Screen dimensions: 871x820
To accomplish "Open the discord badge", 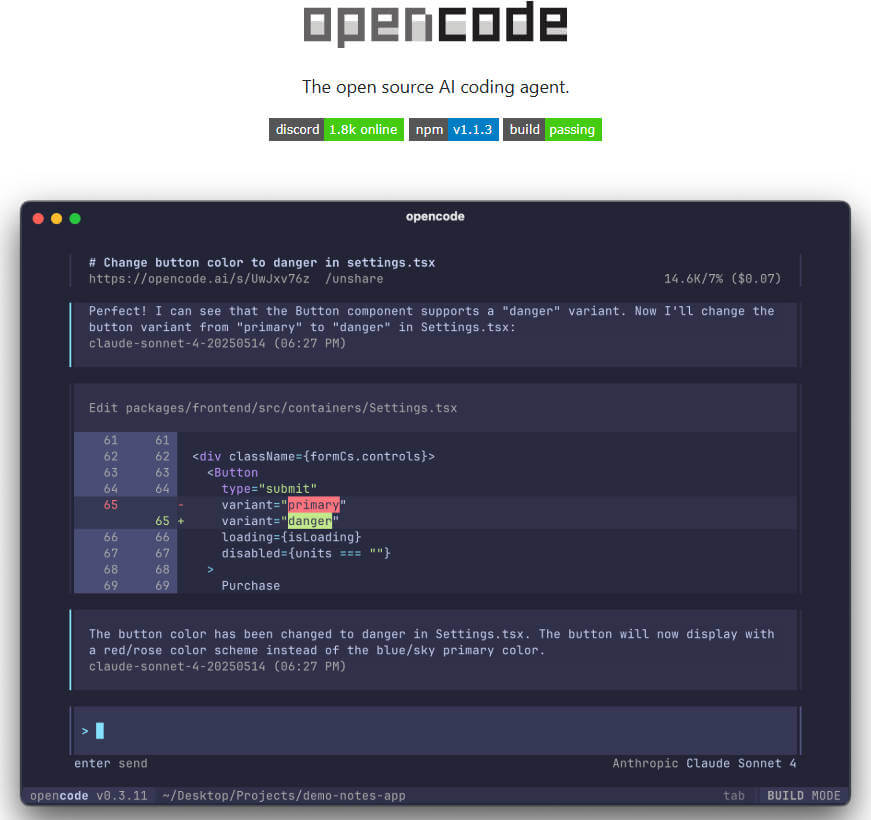I will click(296, 129).
